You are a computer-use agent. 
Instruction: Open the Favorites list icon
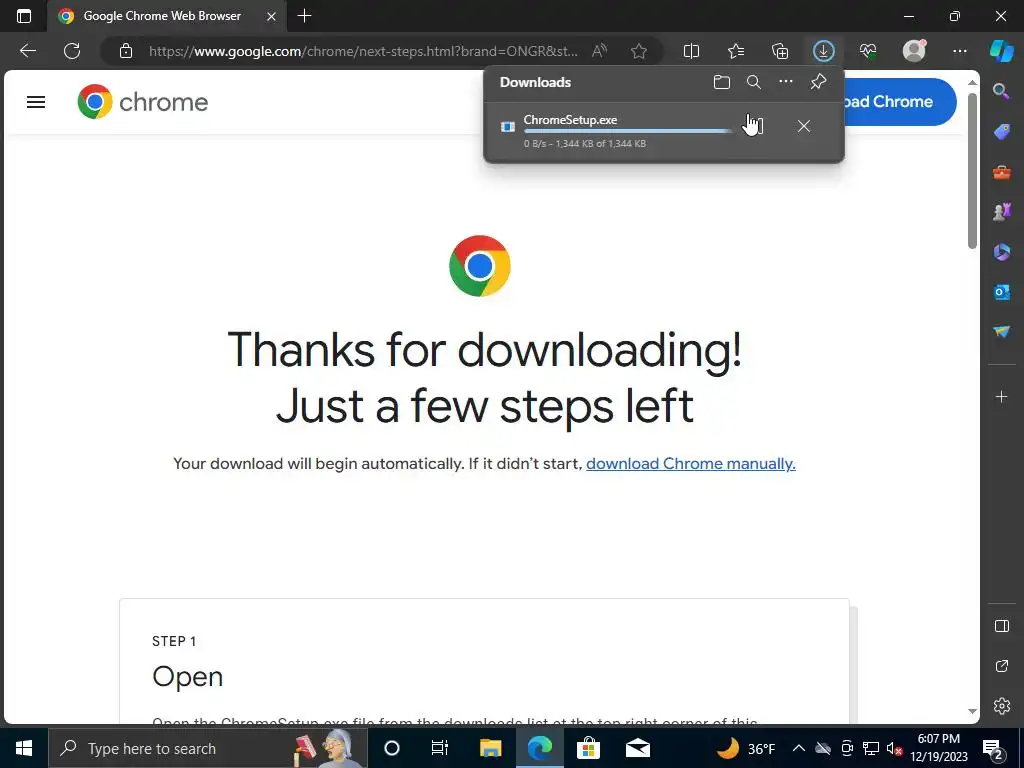pyautogui.click(x=736, y=51)
